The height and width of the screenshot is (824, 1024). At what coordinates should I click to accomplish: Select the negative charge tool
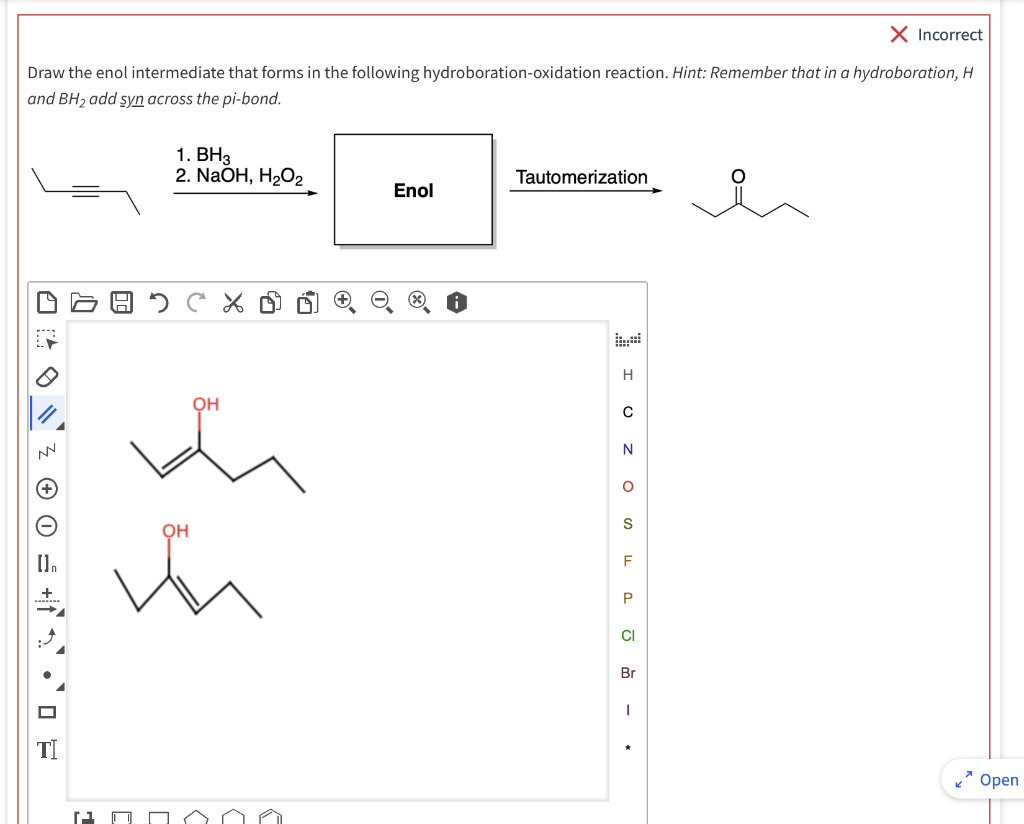45,525
